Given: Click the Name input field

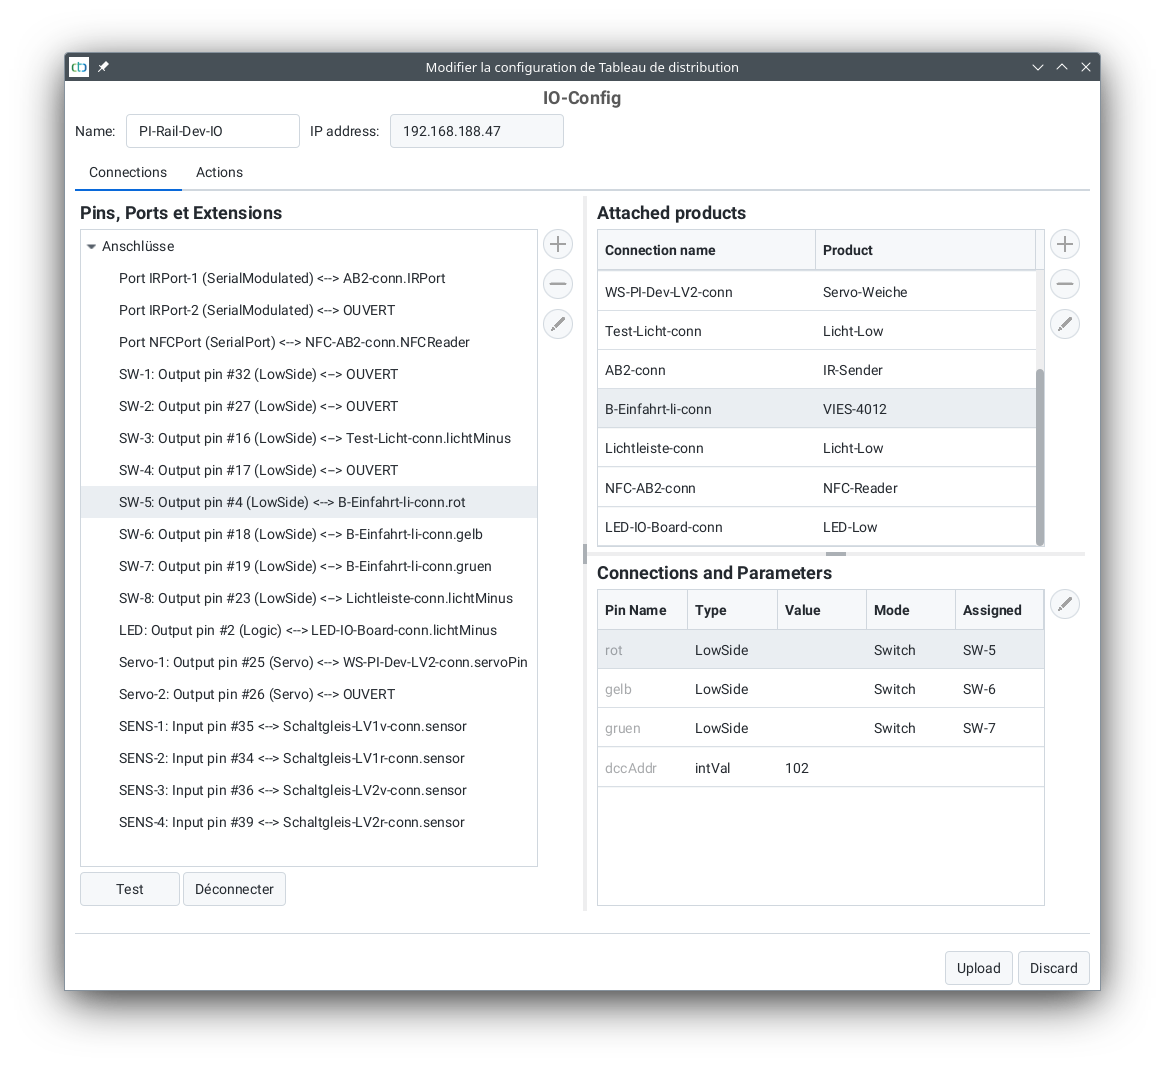Looking at the screenshot, I should [x=212, y=131].
